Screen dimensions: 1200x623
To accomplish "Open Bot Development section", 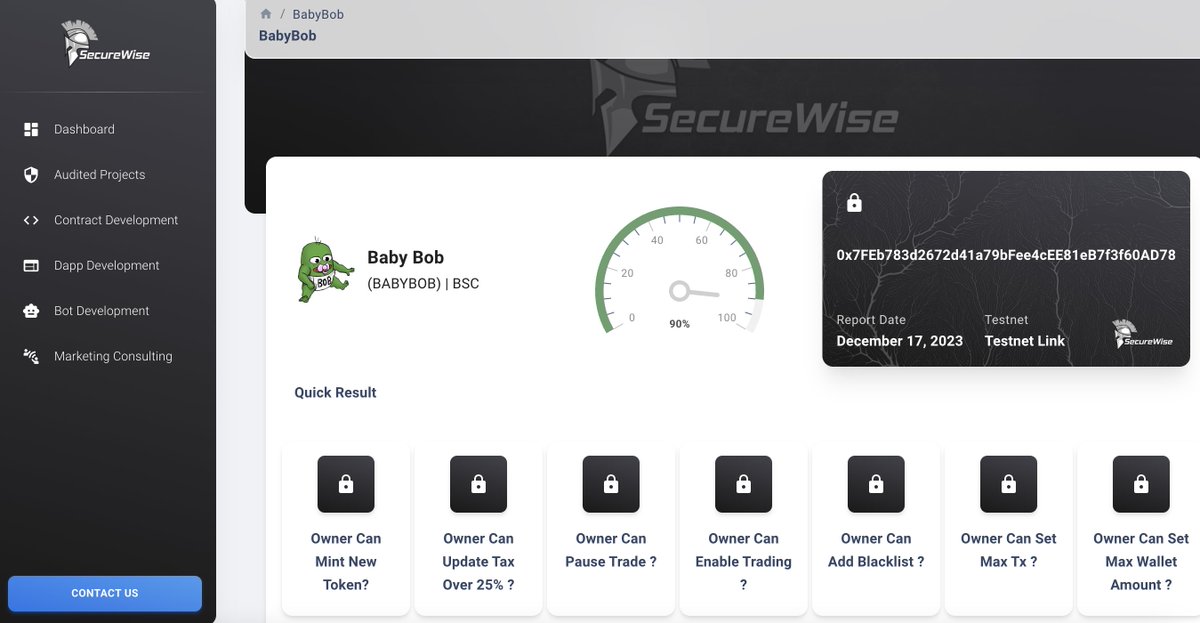I will point(101,311).
